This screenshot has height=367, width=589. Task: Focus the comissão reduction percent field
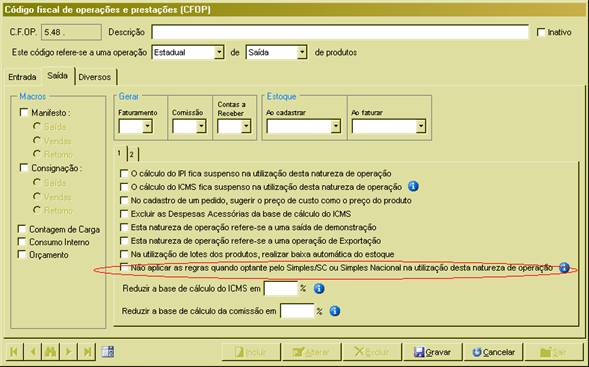(x=297, y=311)
